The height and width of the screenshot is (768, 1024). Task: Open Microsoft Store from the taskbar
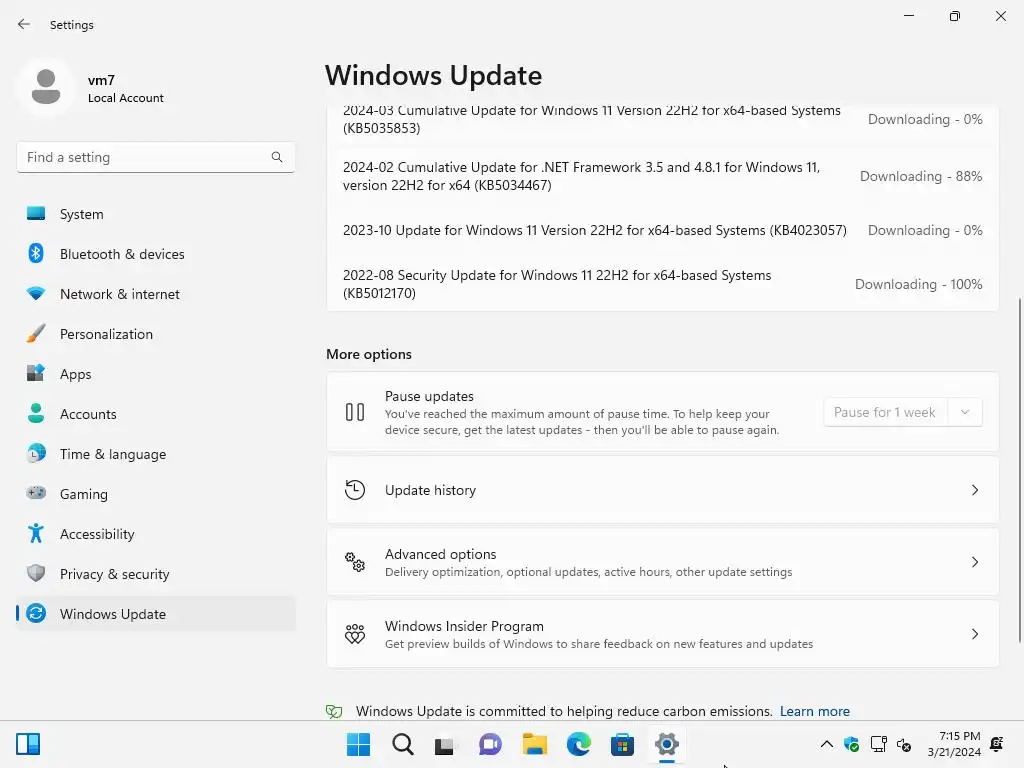point(622,744)
